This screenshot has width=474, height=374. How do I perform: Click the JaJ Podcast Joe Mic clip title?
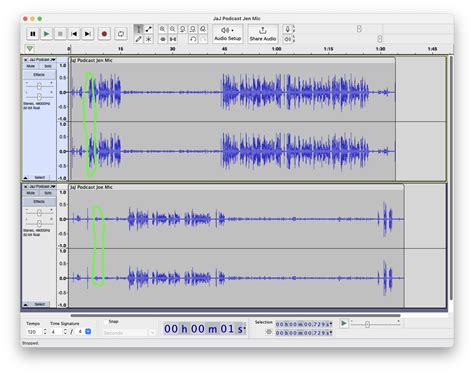91,187
